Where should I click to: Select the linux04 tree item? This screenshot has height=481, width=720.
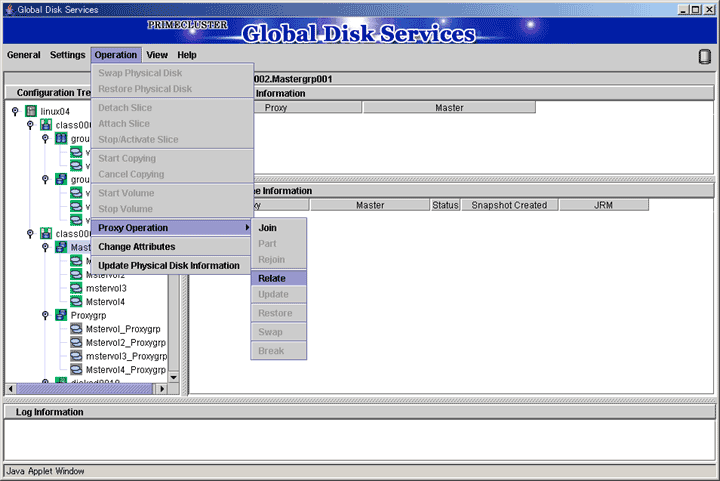55,112
